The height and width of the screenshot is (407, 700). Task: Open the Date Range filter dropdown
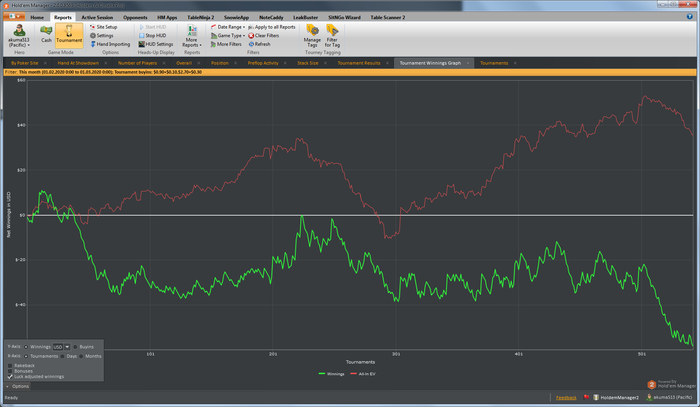click(x=228, y=27)
